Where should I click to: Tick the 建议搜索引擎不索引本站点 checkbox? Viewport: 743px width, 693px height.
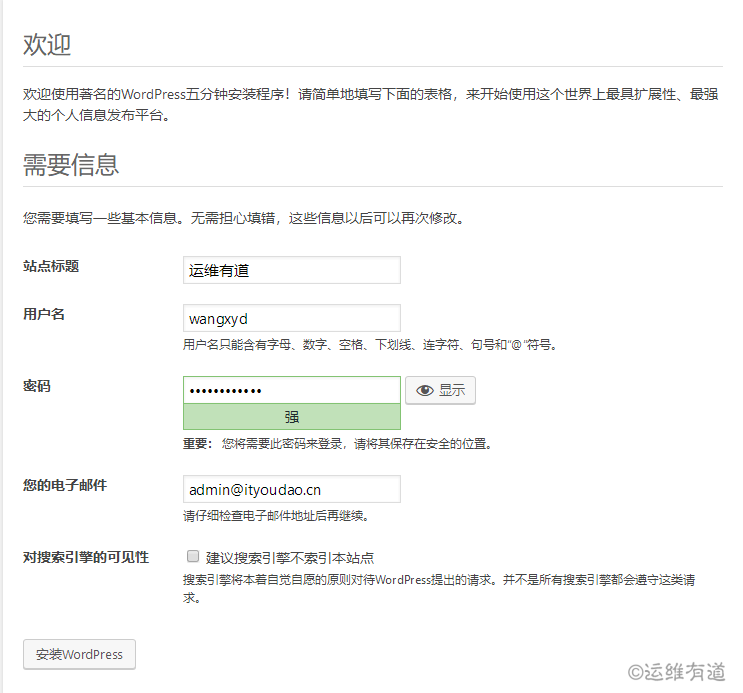192,556
